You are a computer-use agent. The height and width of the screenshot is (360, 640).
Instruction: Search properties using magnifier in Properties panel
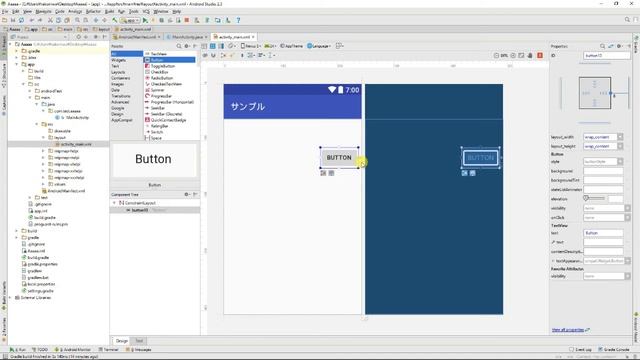pos(602,46)
